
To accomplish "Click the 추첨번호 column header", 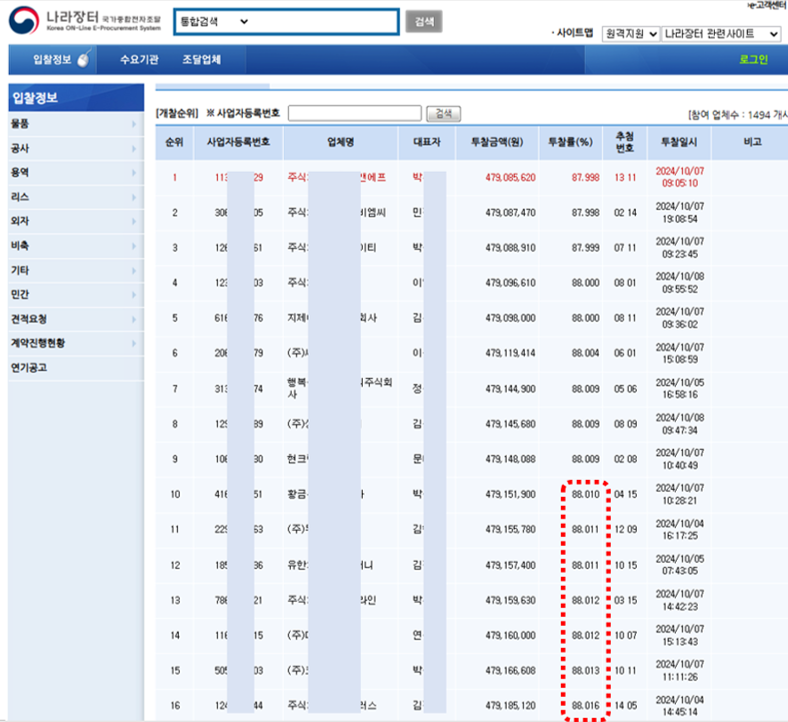I will click(x=625, y=142).
